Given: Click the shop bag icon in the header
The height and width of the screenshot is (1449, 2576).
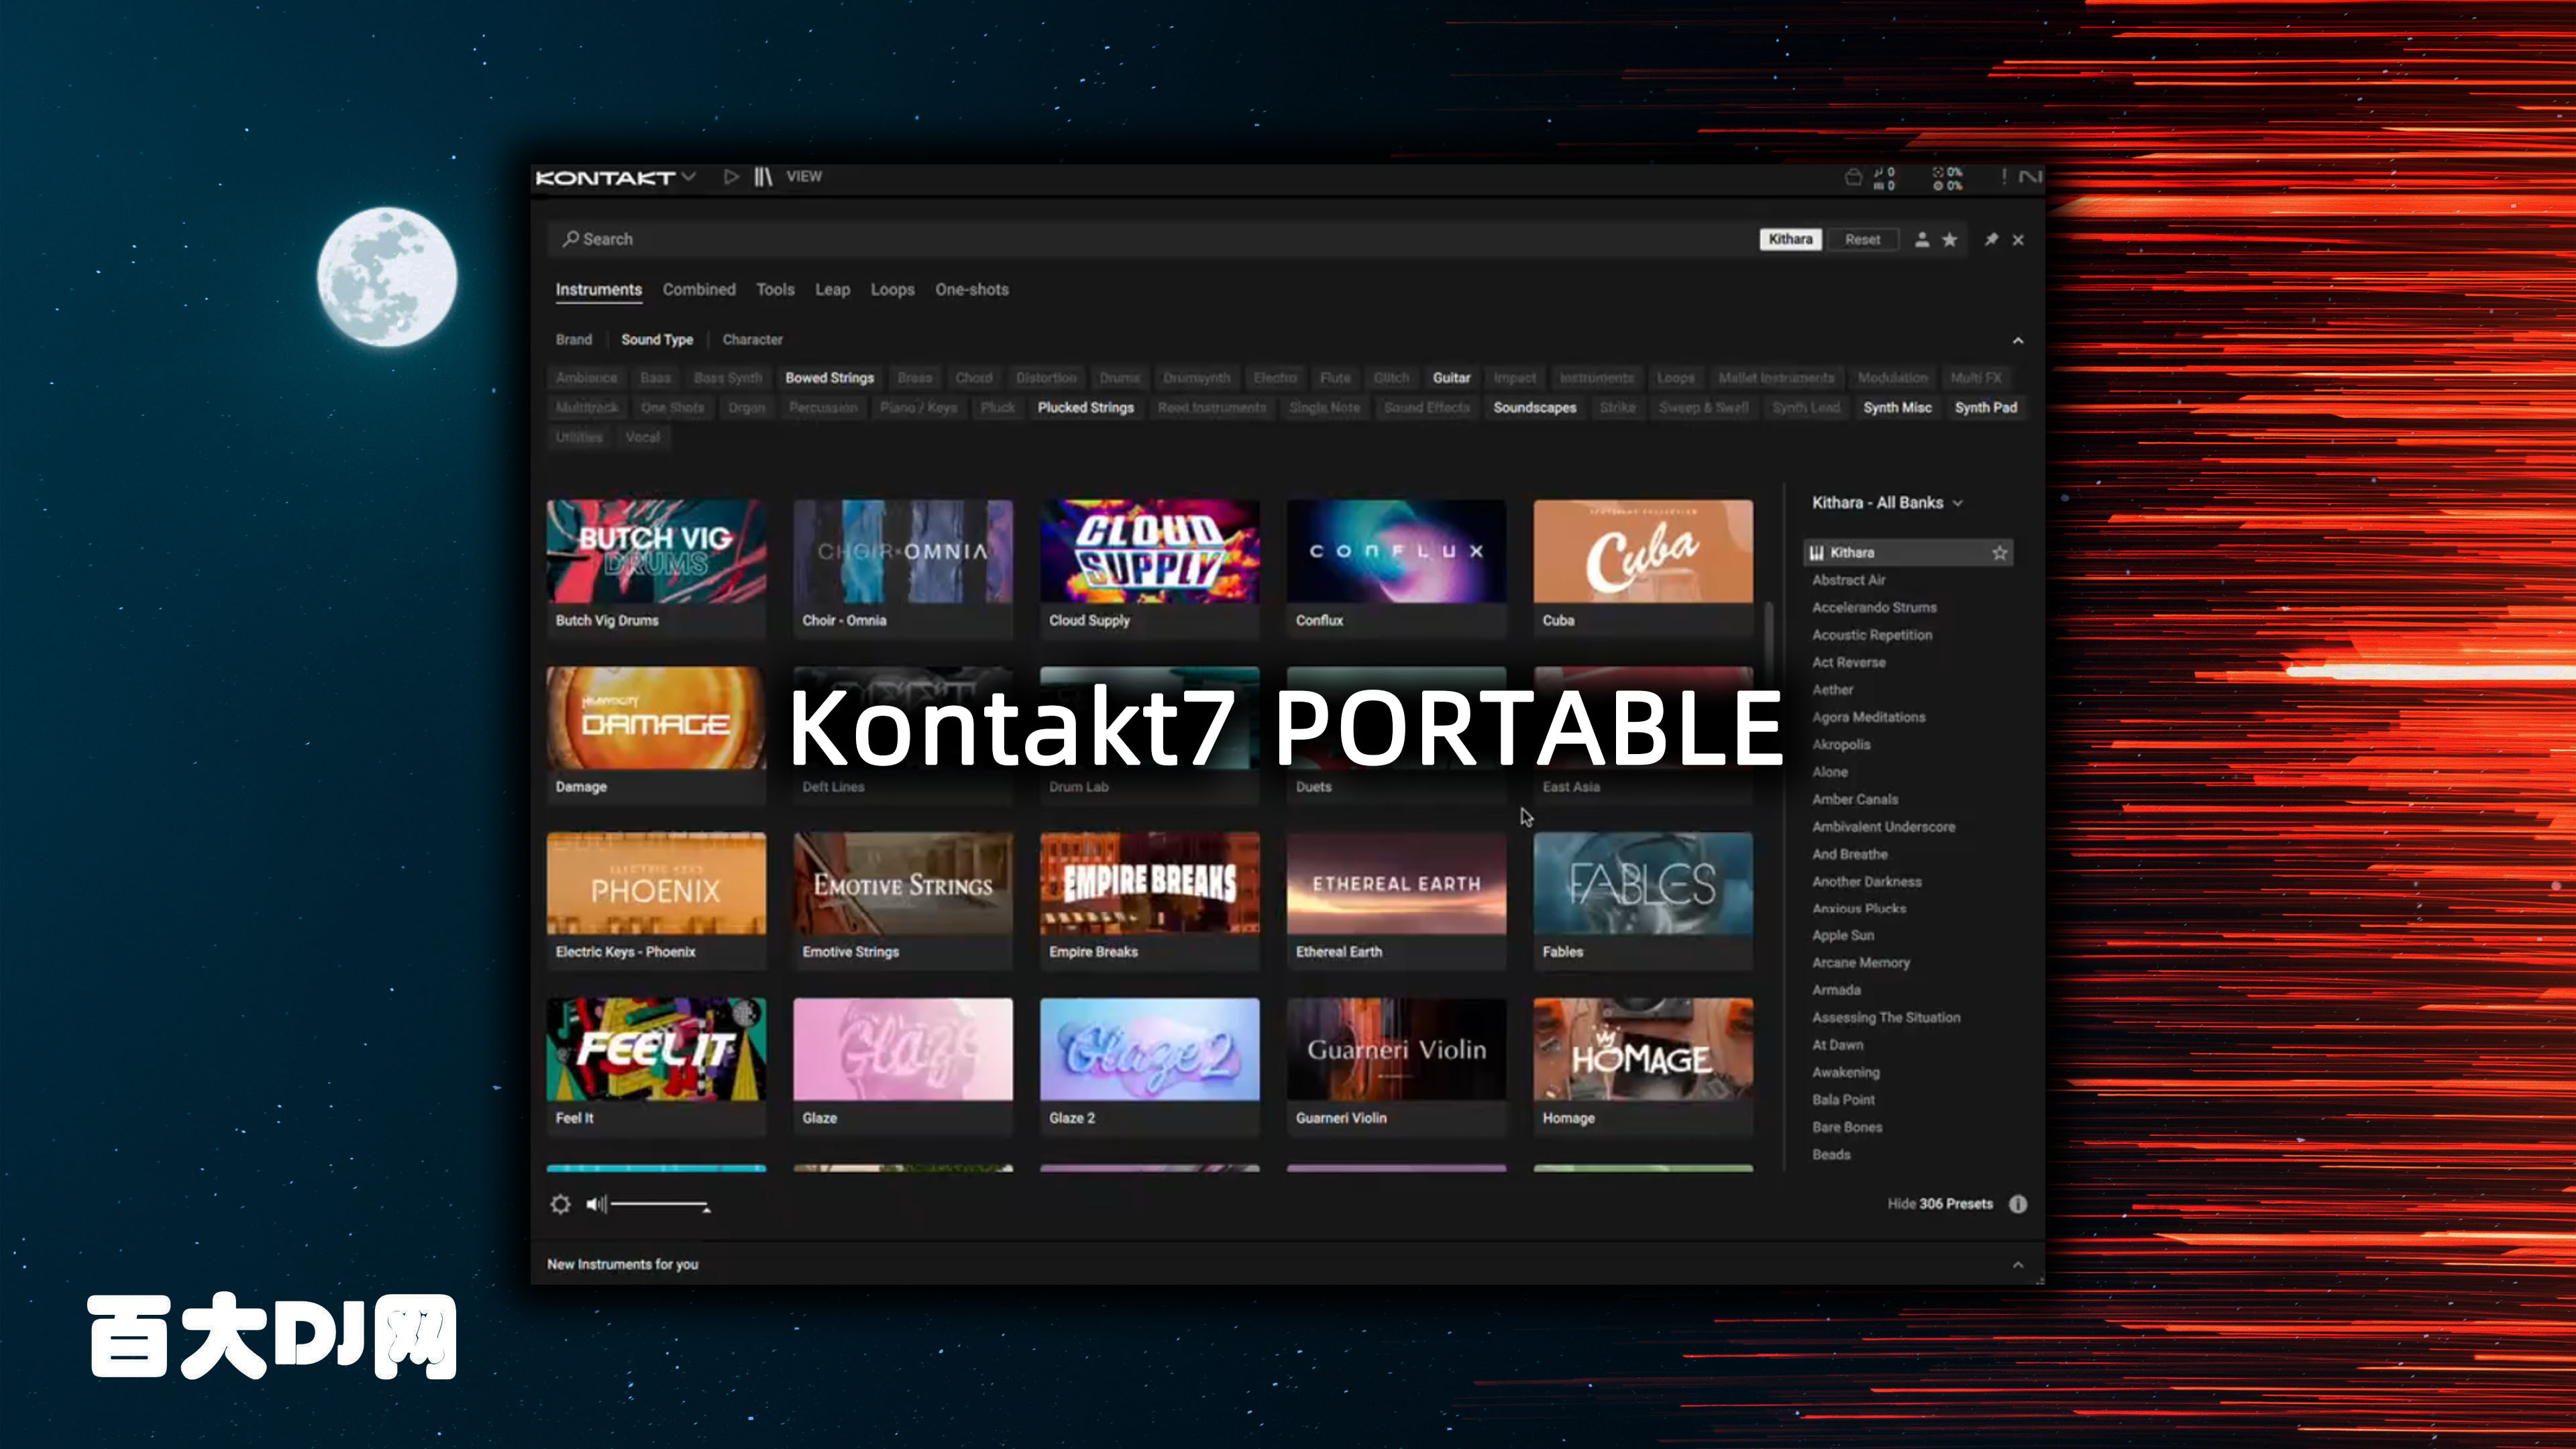Looking at the screenshot, I should coord(1853,178).
